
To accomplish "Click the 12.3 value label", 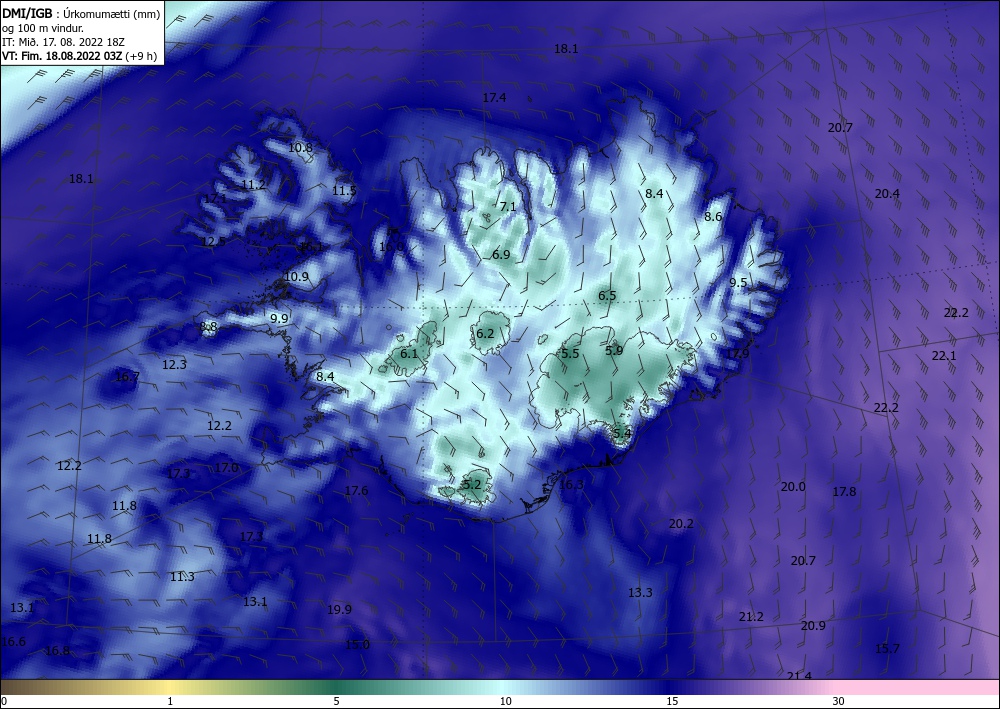I will click(174, 365).
